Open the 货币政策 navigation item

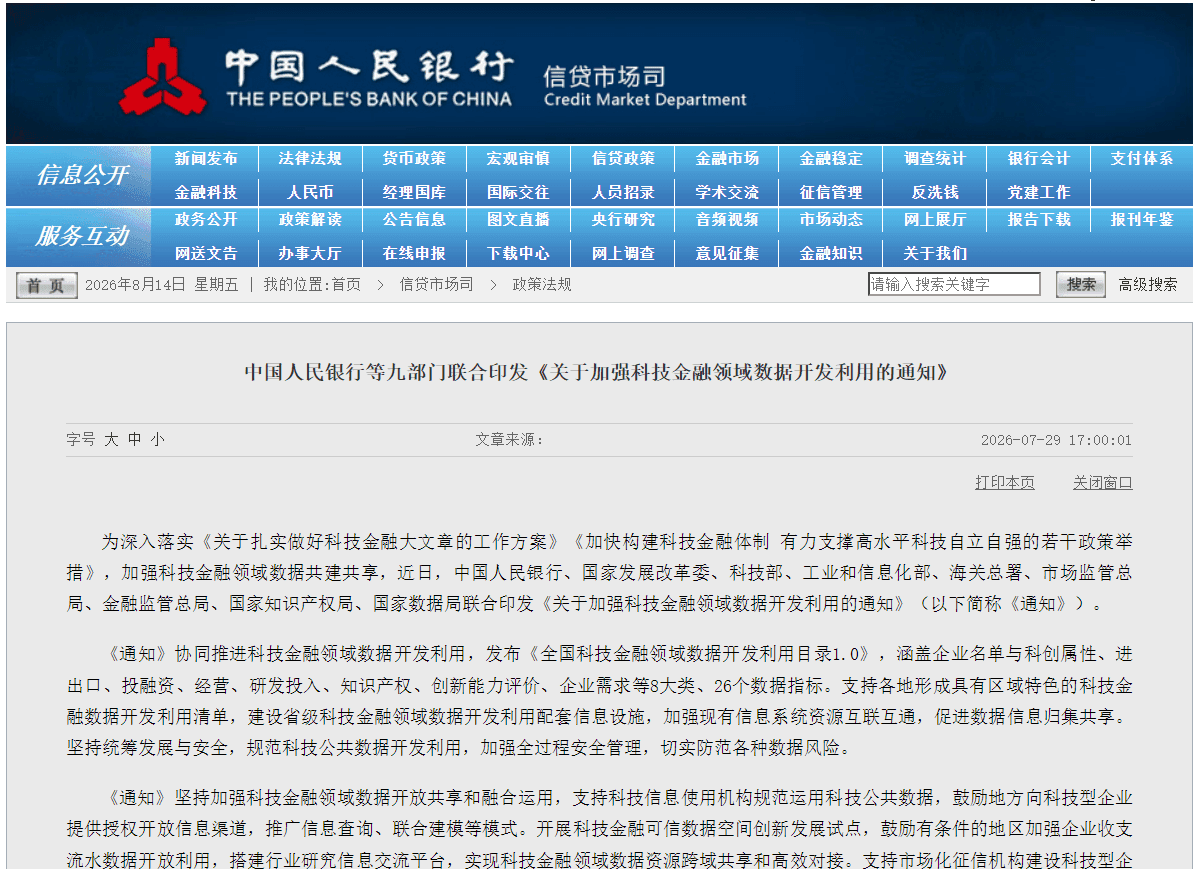tap(414, 158)
